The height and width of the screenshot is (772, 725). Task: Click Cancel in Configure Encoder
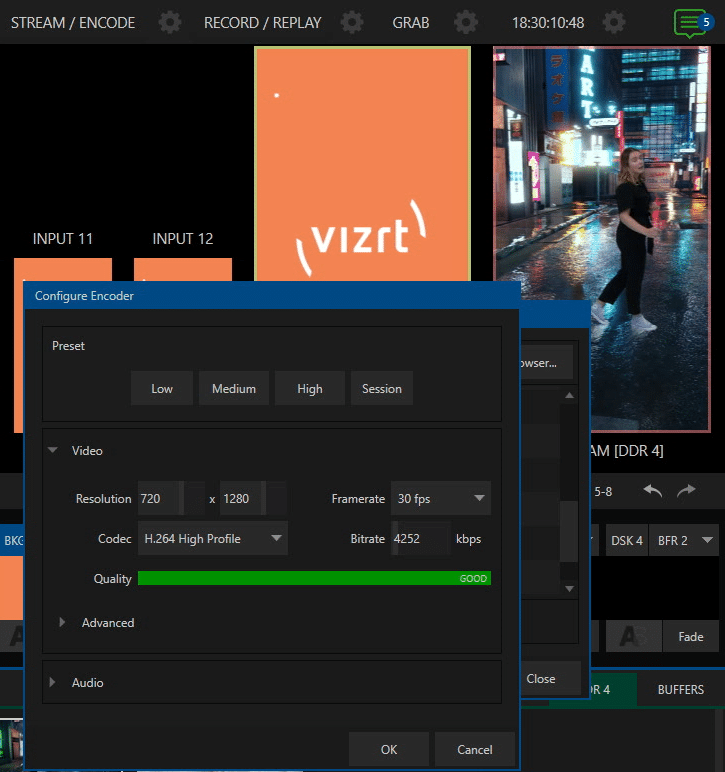point(475,749)
